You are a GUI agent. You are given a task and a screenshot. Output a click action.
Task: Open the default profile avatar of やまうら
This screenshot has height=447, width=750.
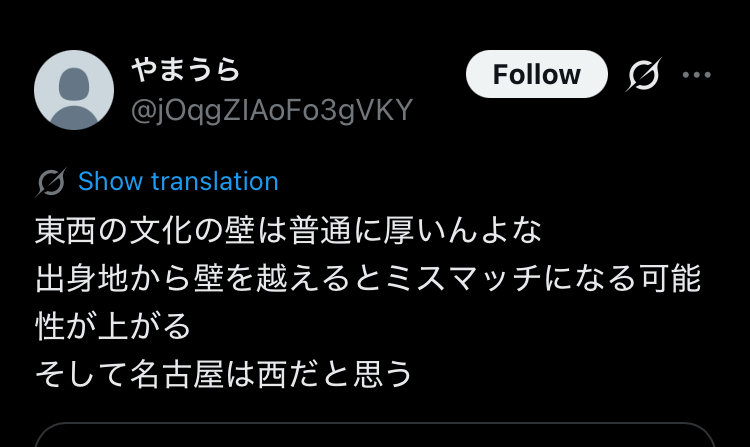[73, 90]
